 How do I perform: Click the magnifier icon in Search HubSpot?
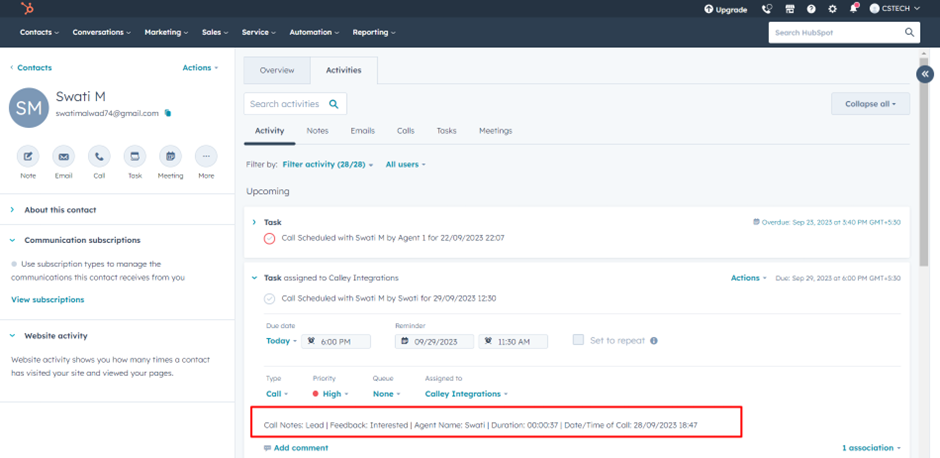[x=909, y=32]
